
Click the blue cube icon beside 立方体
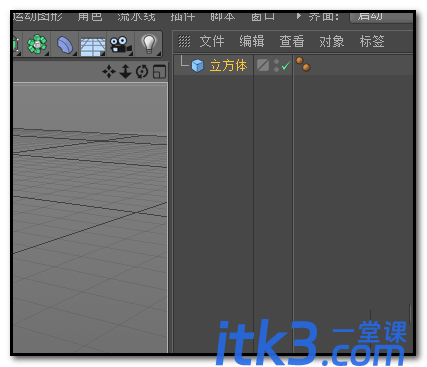click(198, 65)
